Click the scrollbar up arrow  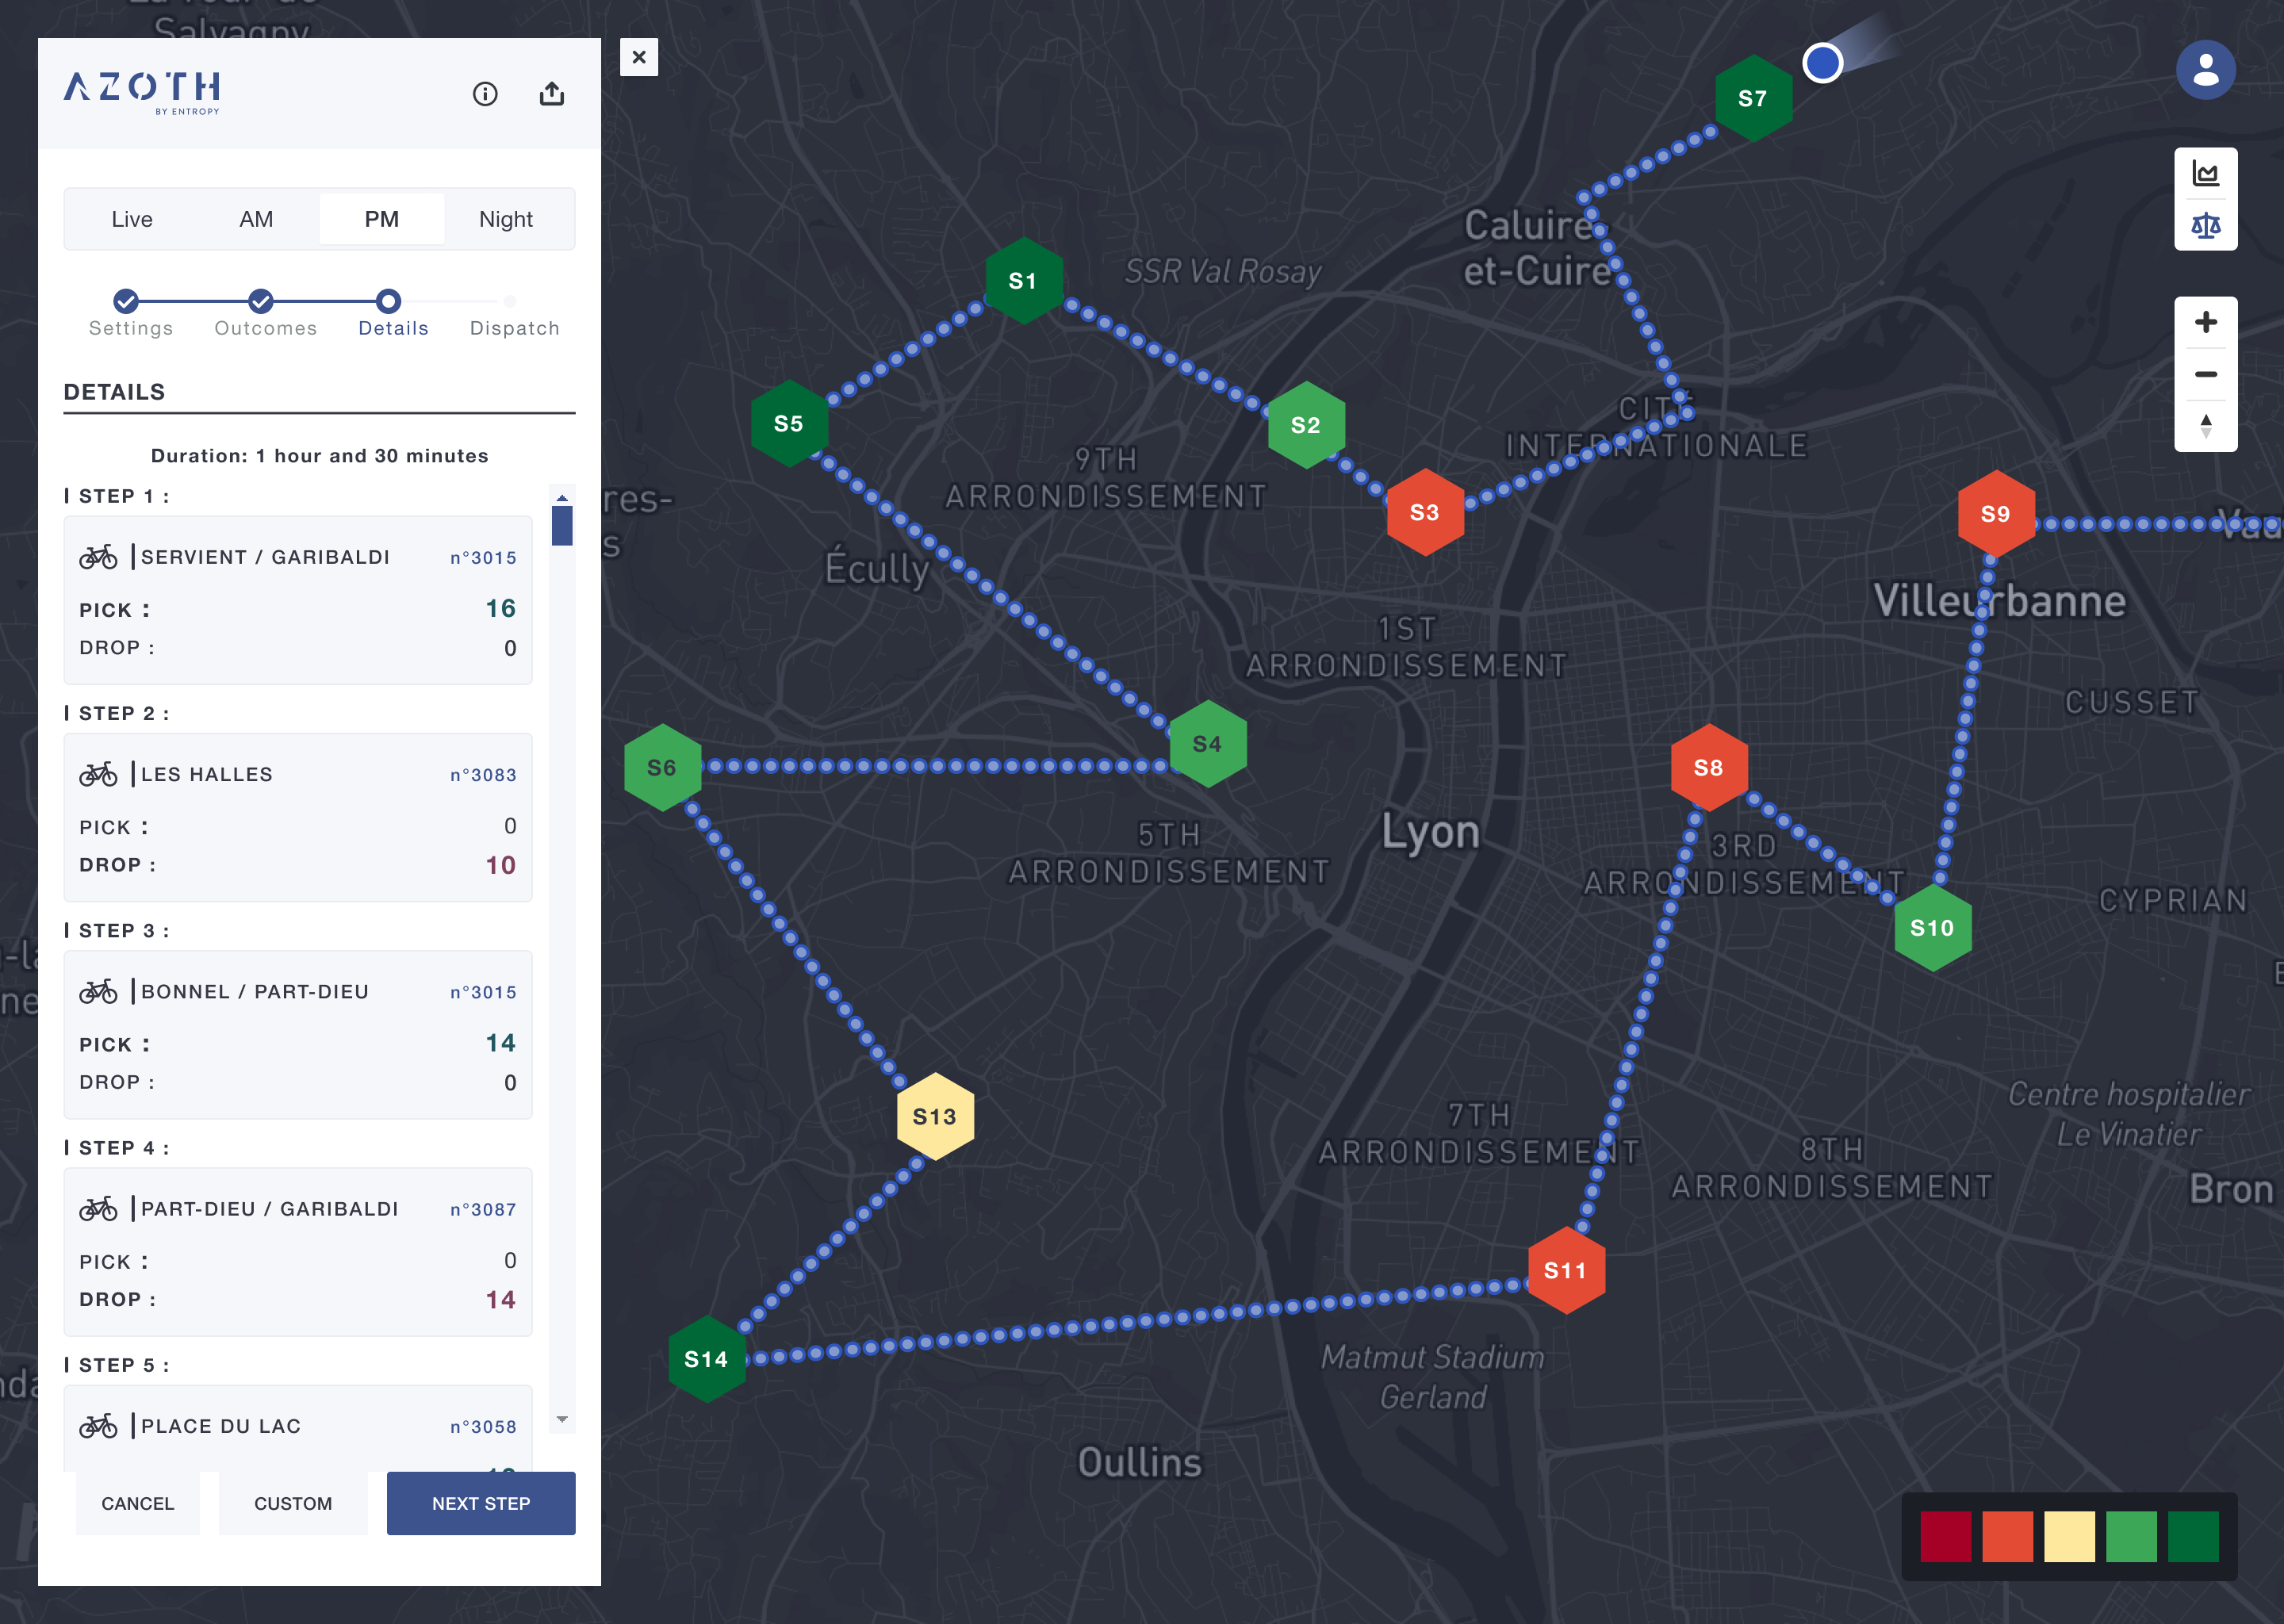click(x=562, y=497)
